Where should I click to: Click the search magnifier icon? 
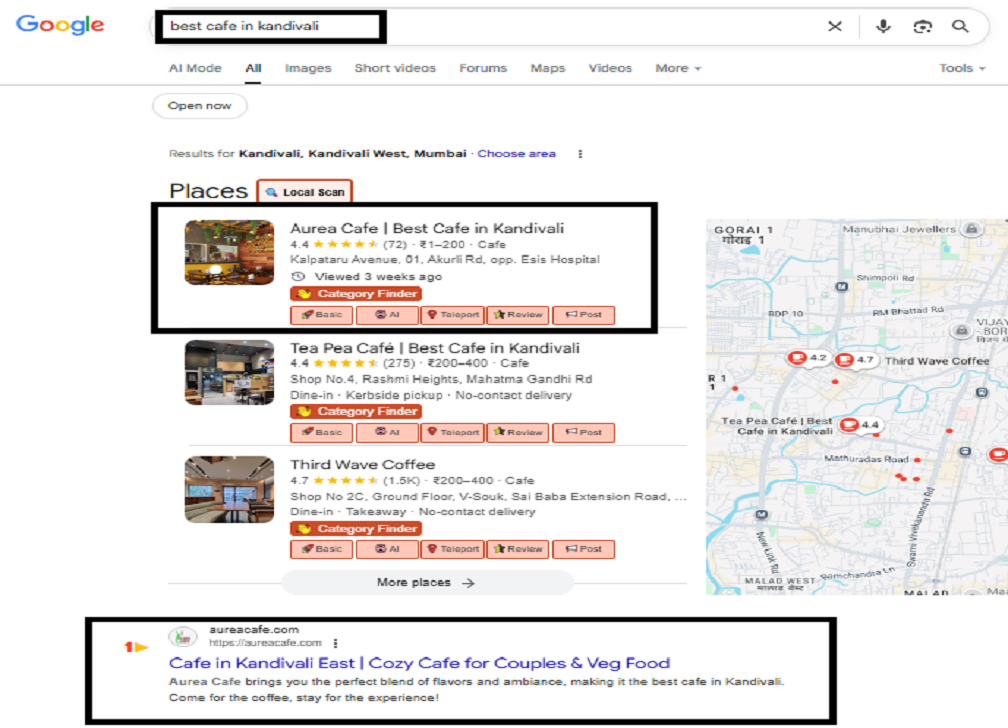pos(961,27)
